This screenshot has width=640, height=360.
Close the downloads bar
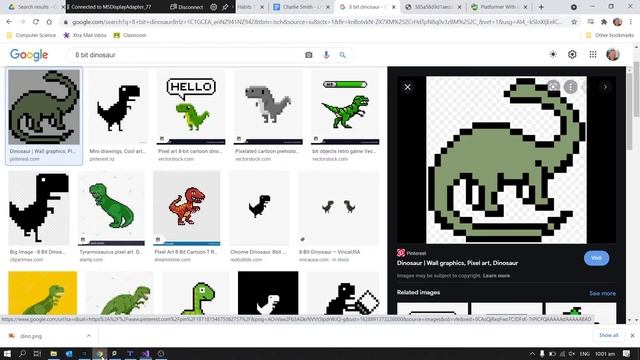pyautogui.click(x=632, y=336)
